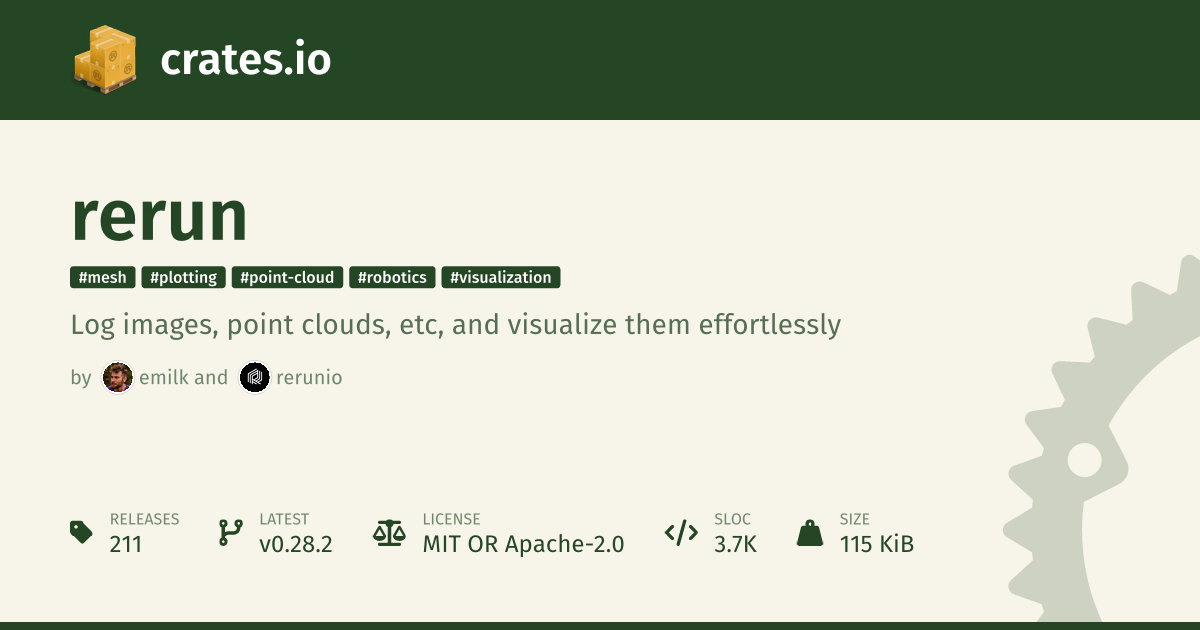Click the releases tag icon
Screen dimensions: 1200x630
[x=81, y=532]
